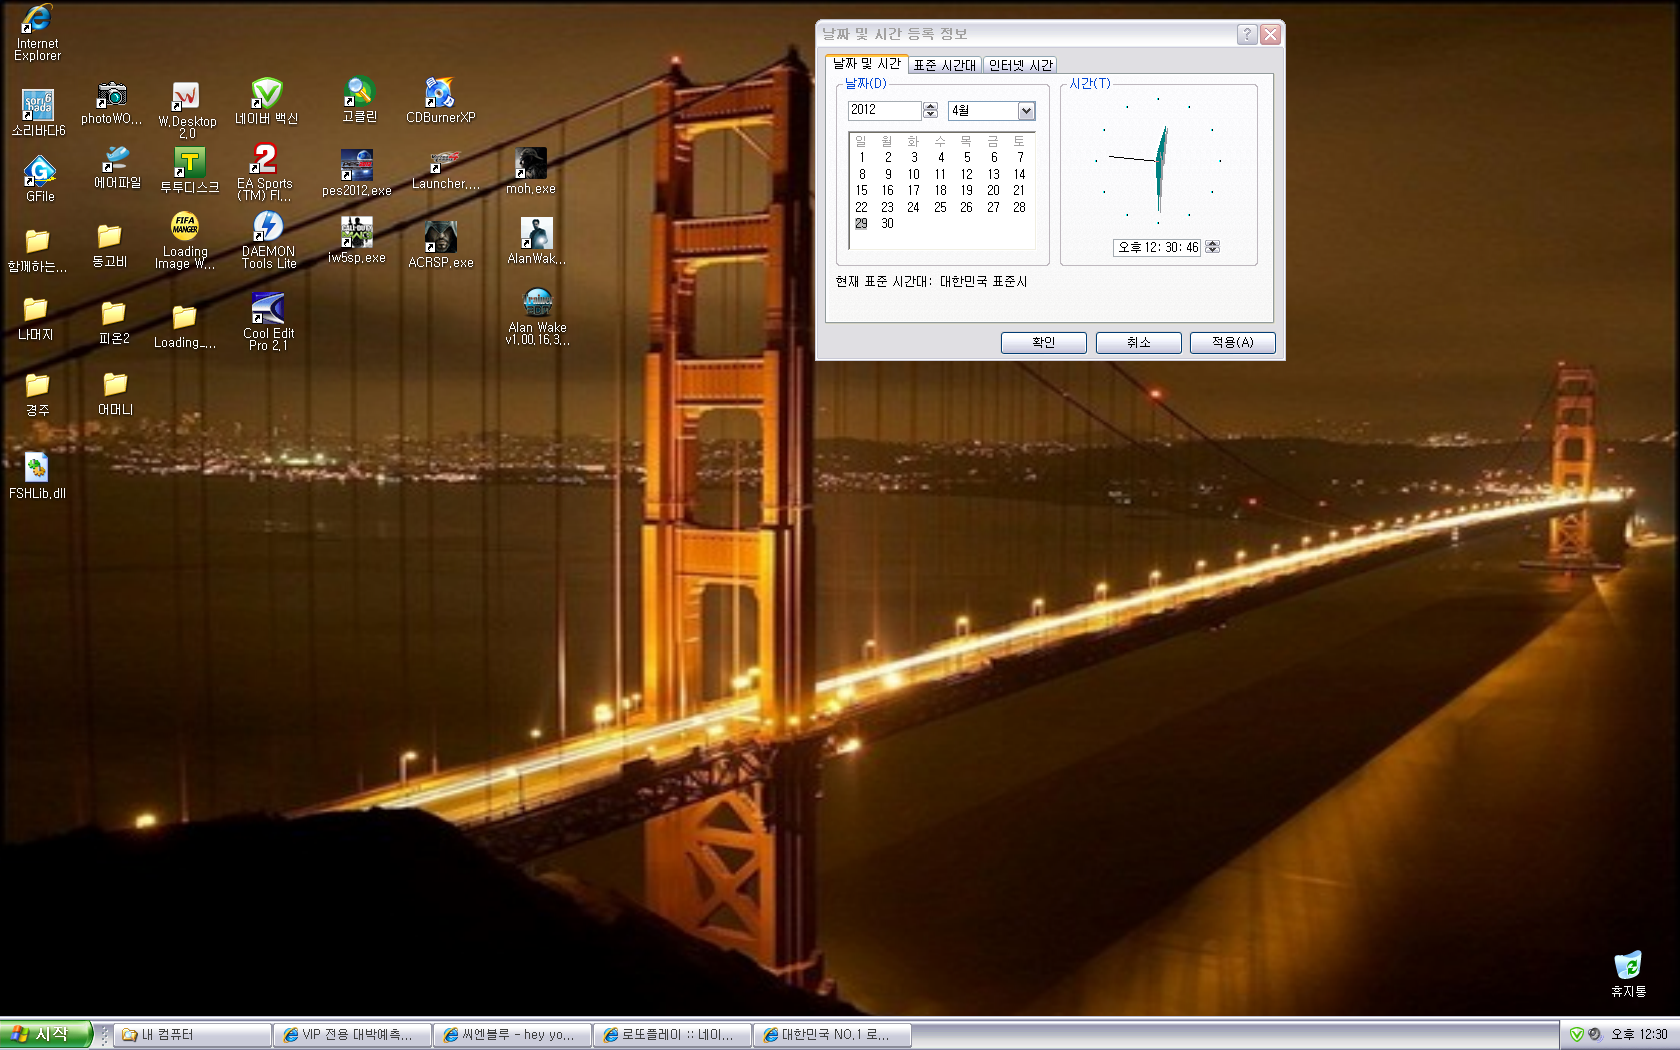
Task: Select the pes2012.exe desktop icon
Action: [357, 166]
